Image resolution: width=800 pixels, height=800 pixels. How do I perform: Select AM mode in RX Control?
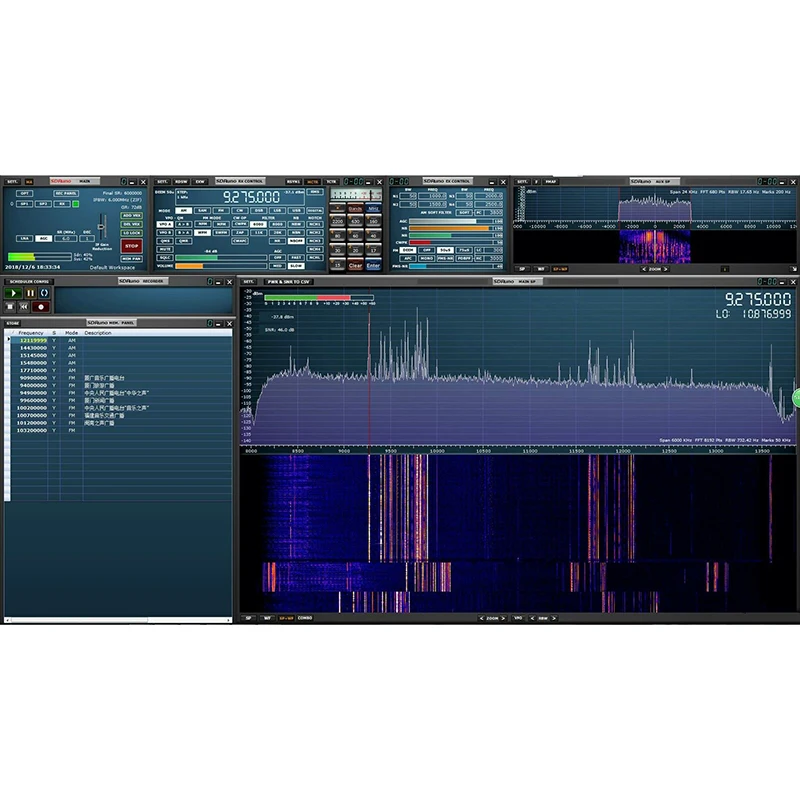click(x=183, y=210)
